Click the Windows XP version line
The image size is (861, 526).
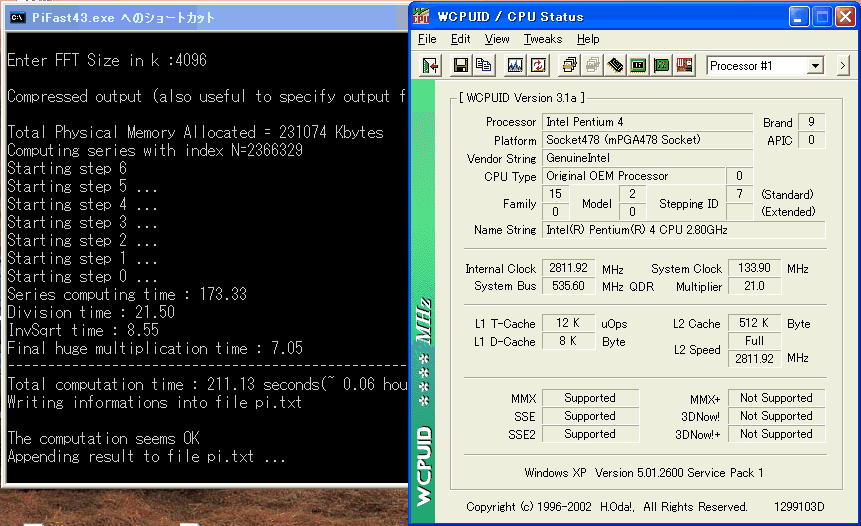[x=644, y=473]
